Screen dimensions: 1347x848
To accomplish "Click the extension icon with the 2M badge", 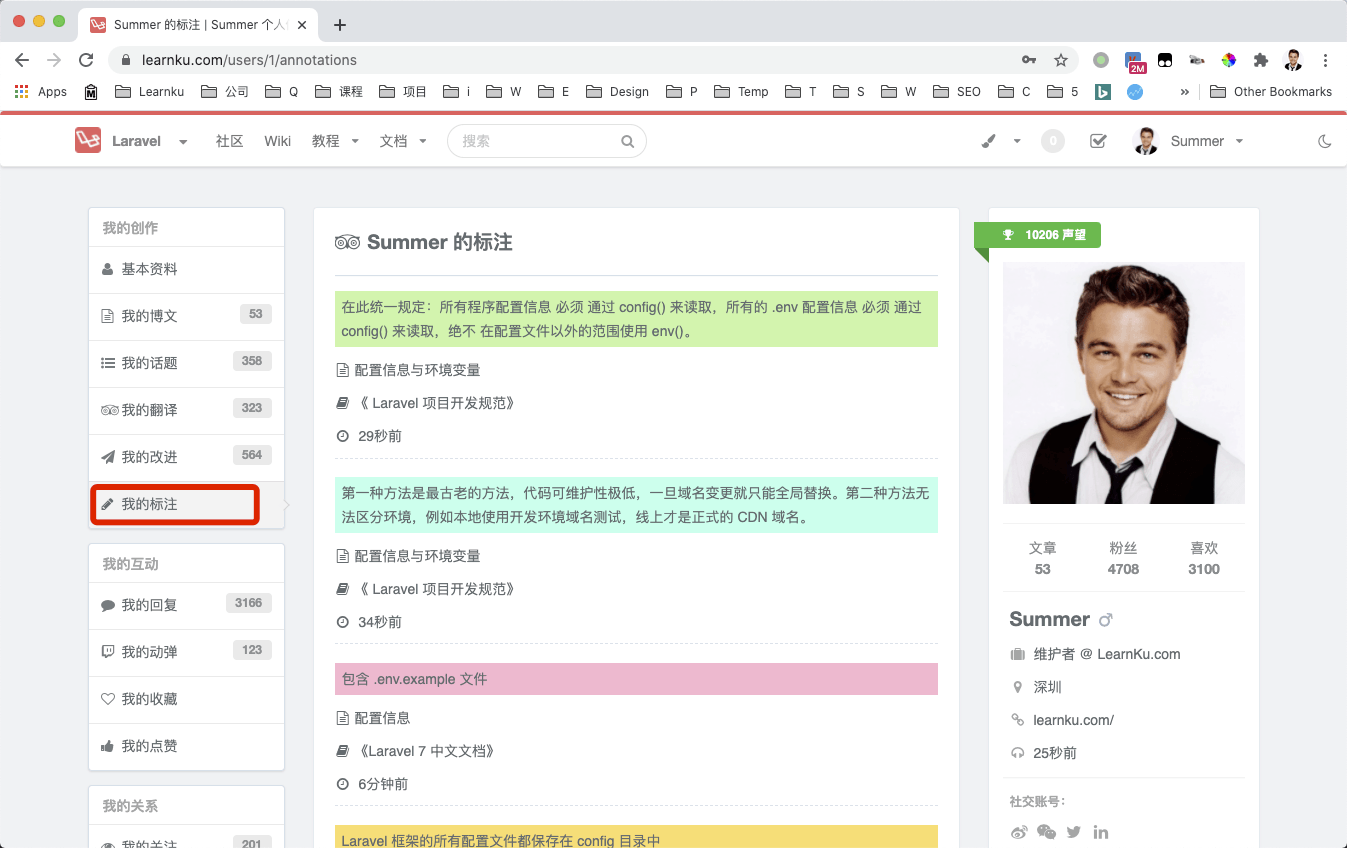I will (x=1134, y=62).
